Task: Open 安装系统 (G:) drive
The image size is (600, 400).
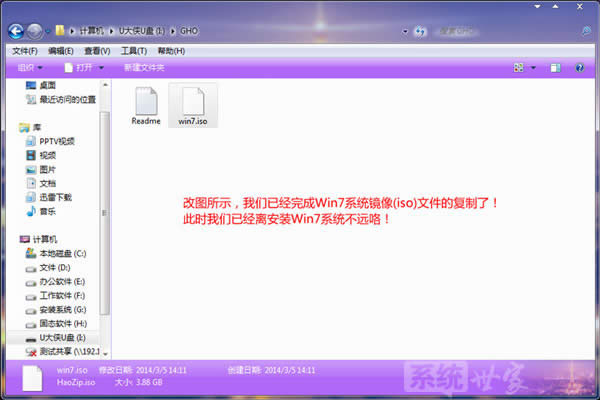Action: [56, 310]
